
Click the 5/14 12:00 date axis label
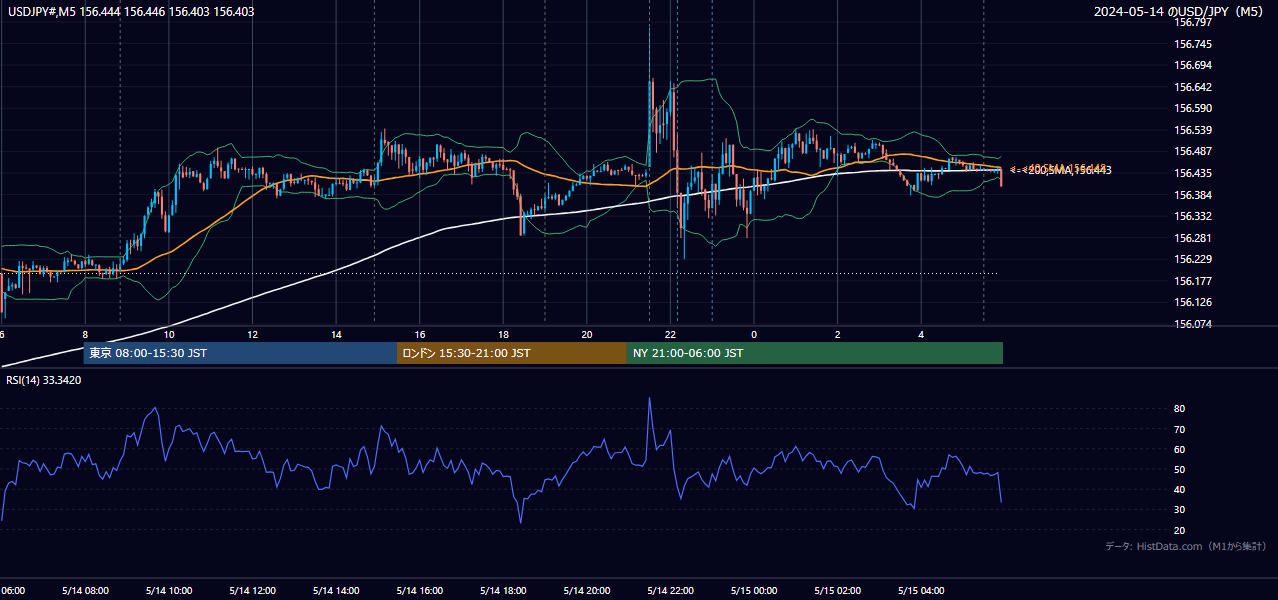coord(252,590)
